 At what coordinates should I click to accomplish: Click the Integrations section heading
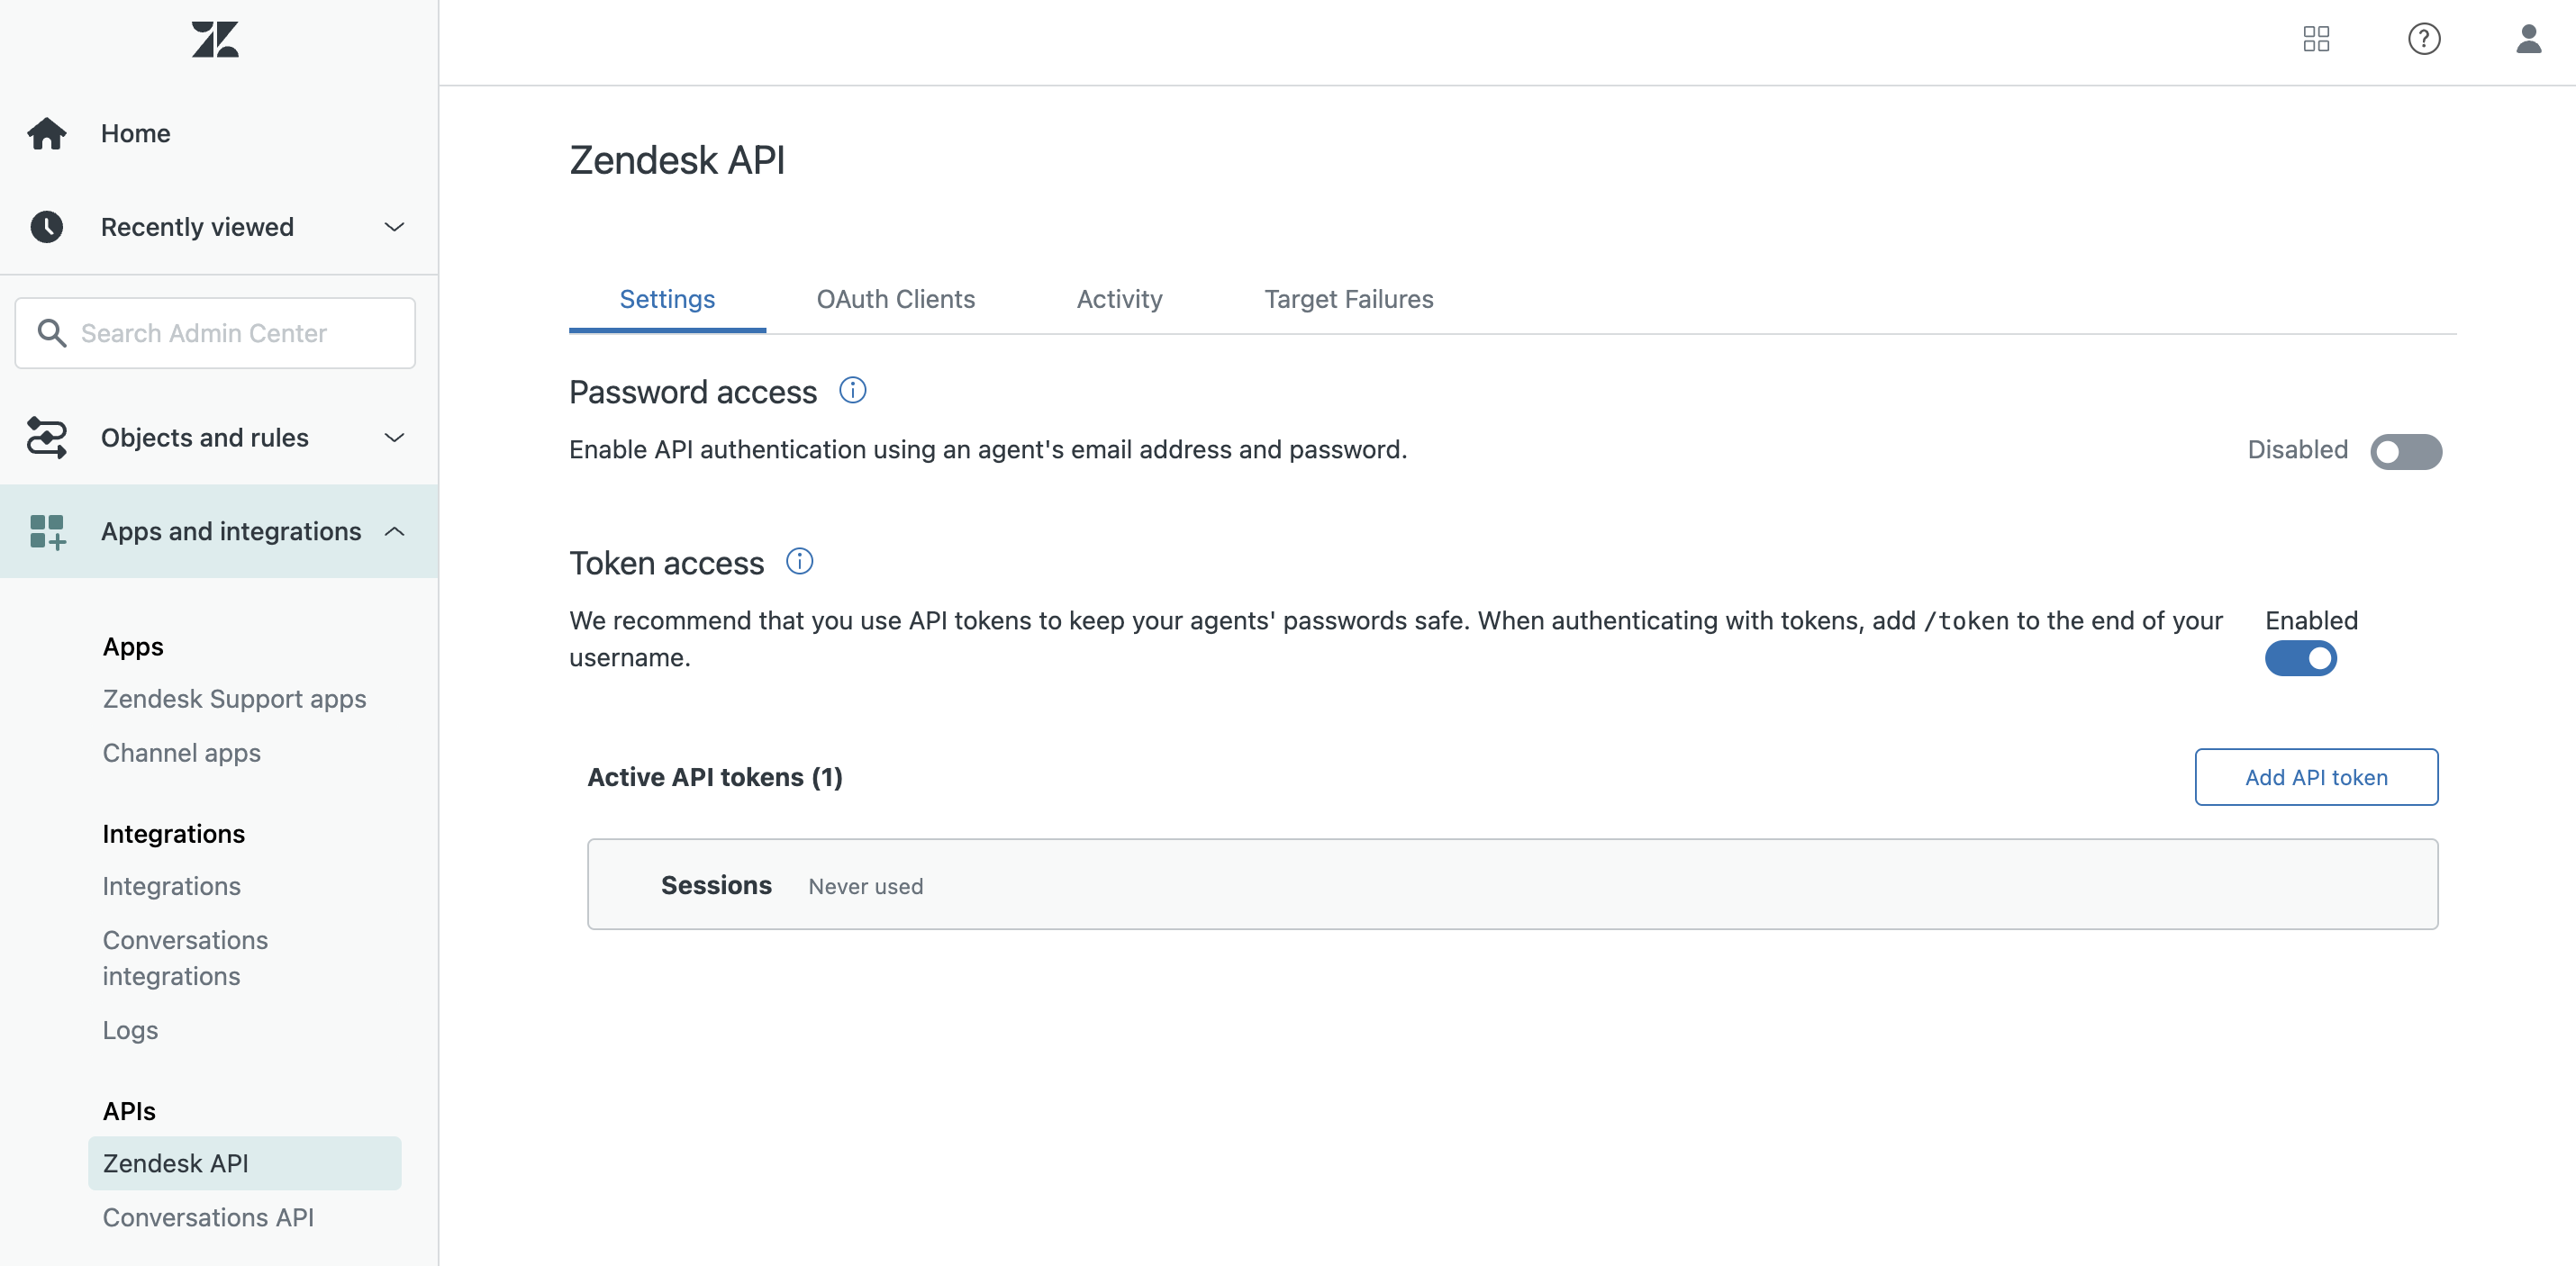tap(174, 834)
